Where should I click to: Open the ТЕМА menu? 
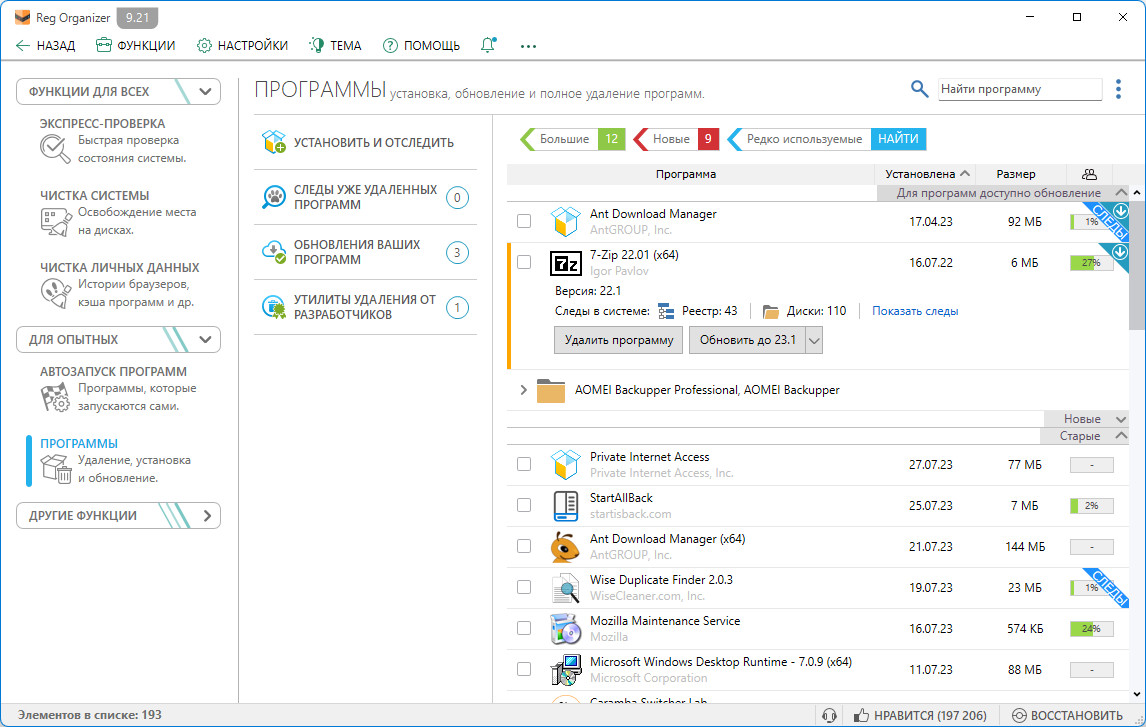335,45
